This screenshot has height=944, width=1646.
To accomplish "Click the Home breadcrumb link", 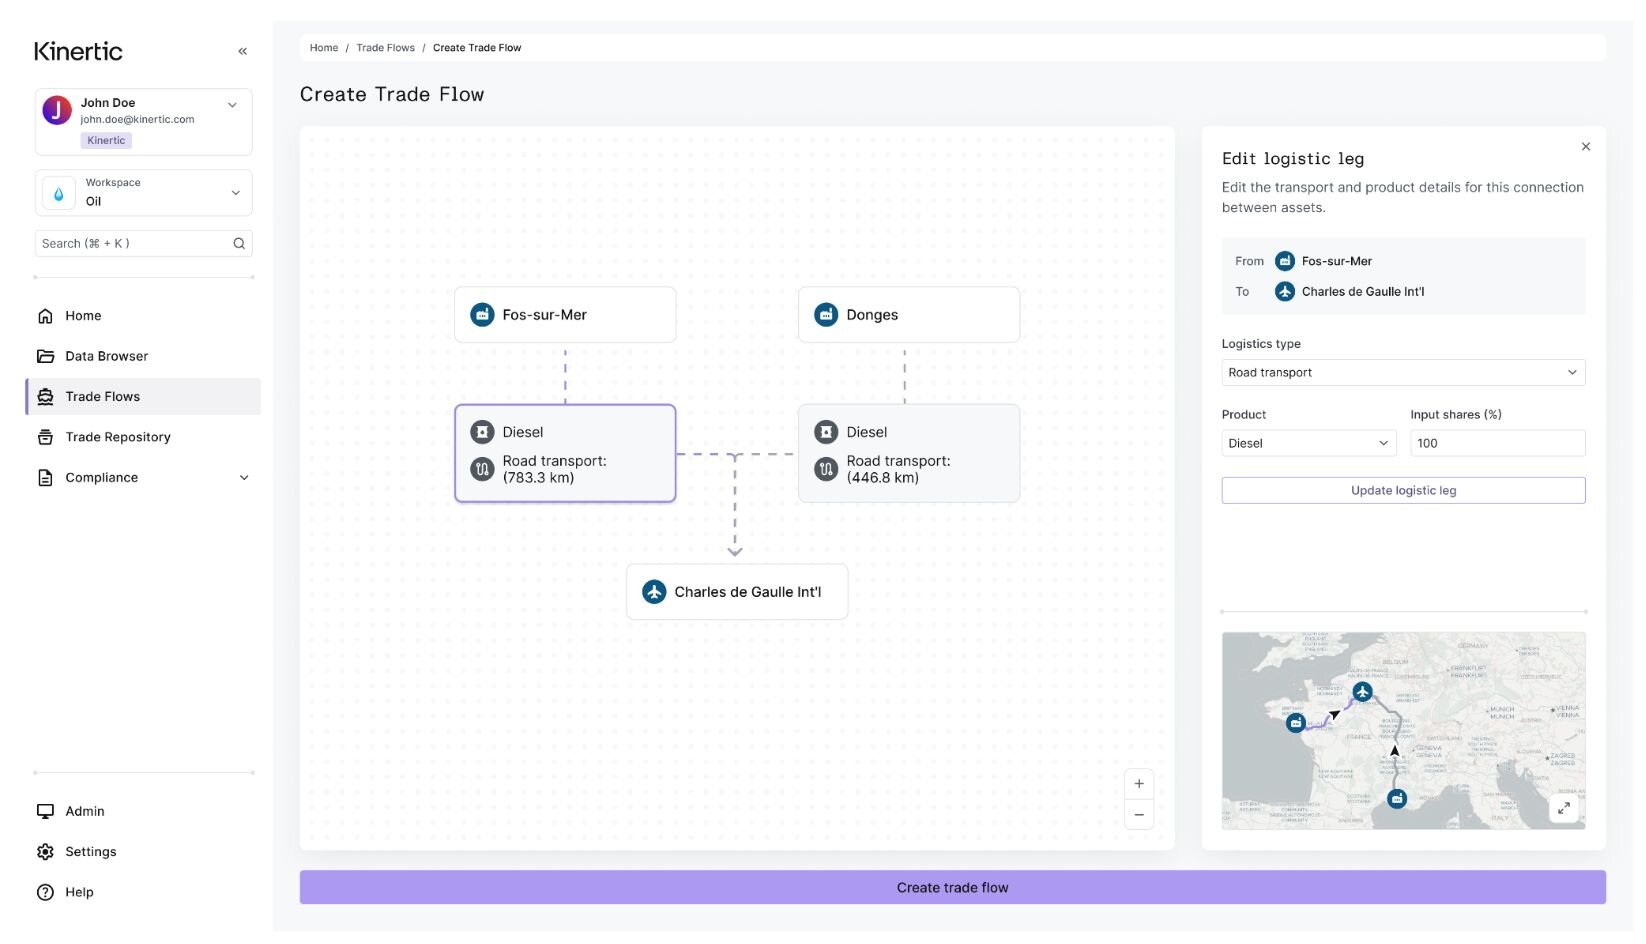I will pos(324,48).
